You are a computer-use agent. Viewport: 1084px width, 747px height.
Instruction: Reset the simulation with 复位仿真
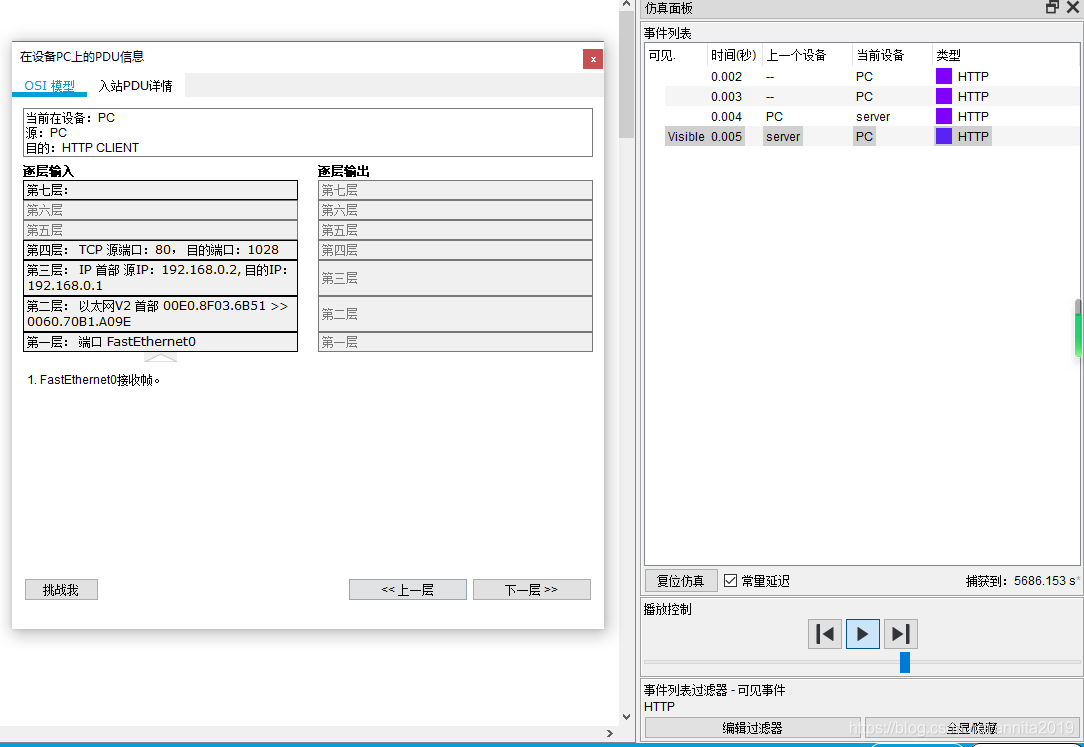pyautogui.click(x=680, y=581)
